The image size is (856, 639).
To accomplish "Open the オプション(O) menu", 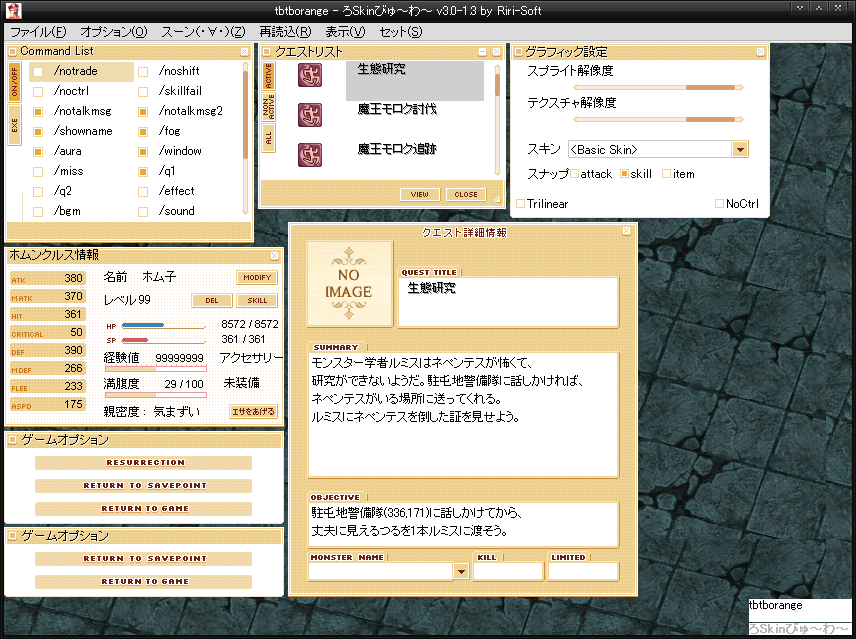I will click(114, 32).
